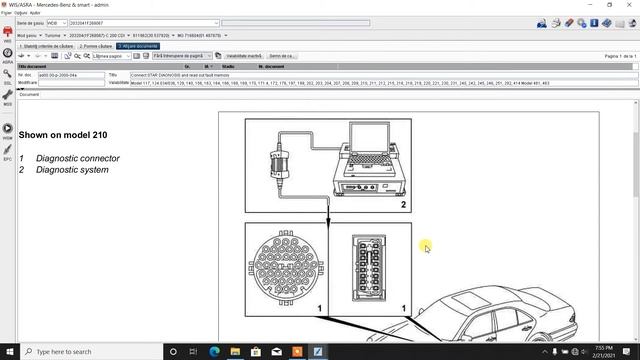Open File Explorer from taskbar
Screen dimensions: 640x360
235,351
